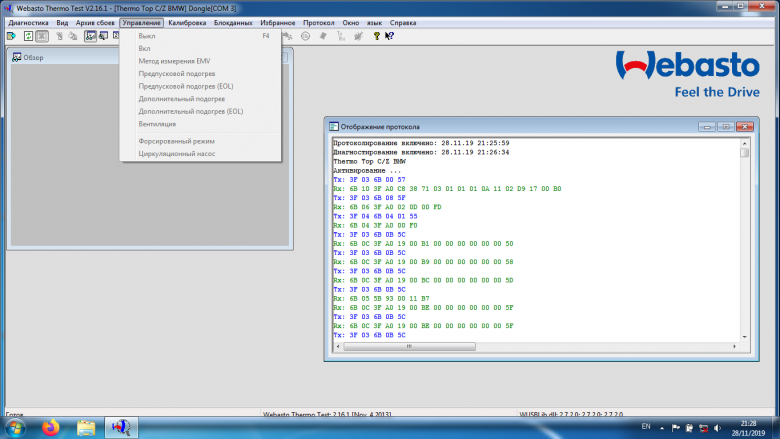Click the greyed diamond toolbar icon
The height and width of the screenshot is (439, 780).
coord(323,36)
